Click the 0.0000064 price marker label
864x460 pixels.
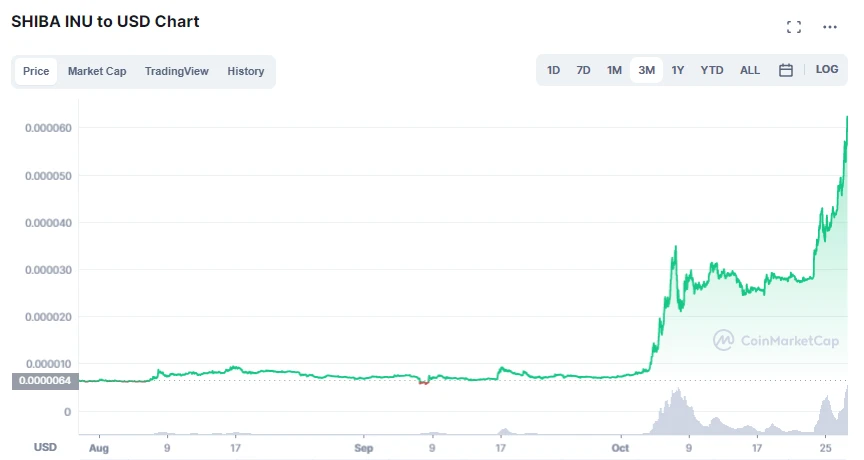45,381
